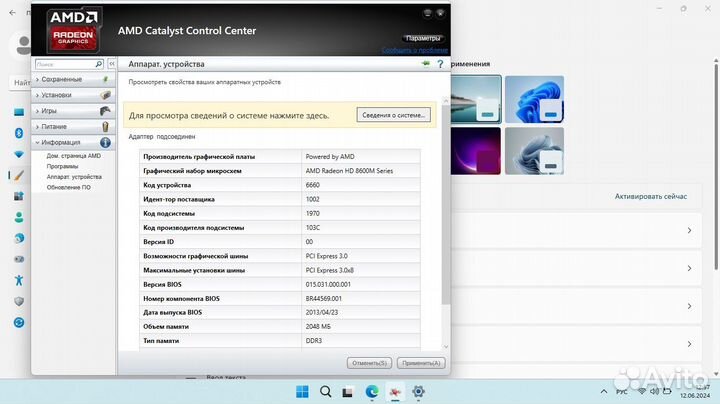
Task: Open the Windows Start menu
Action: click(302, 392)
